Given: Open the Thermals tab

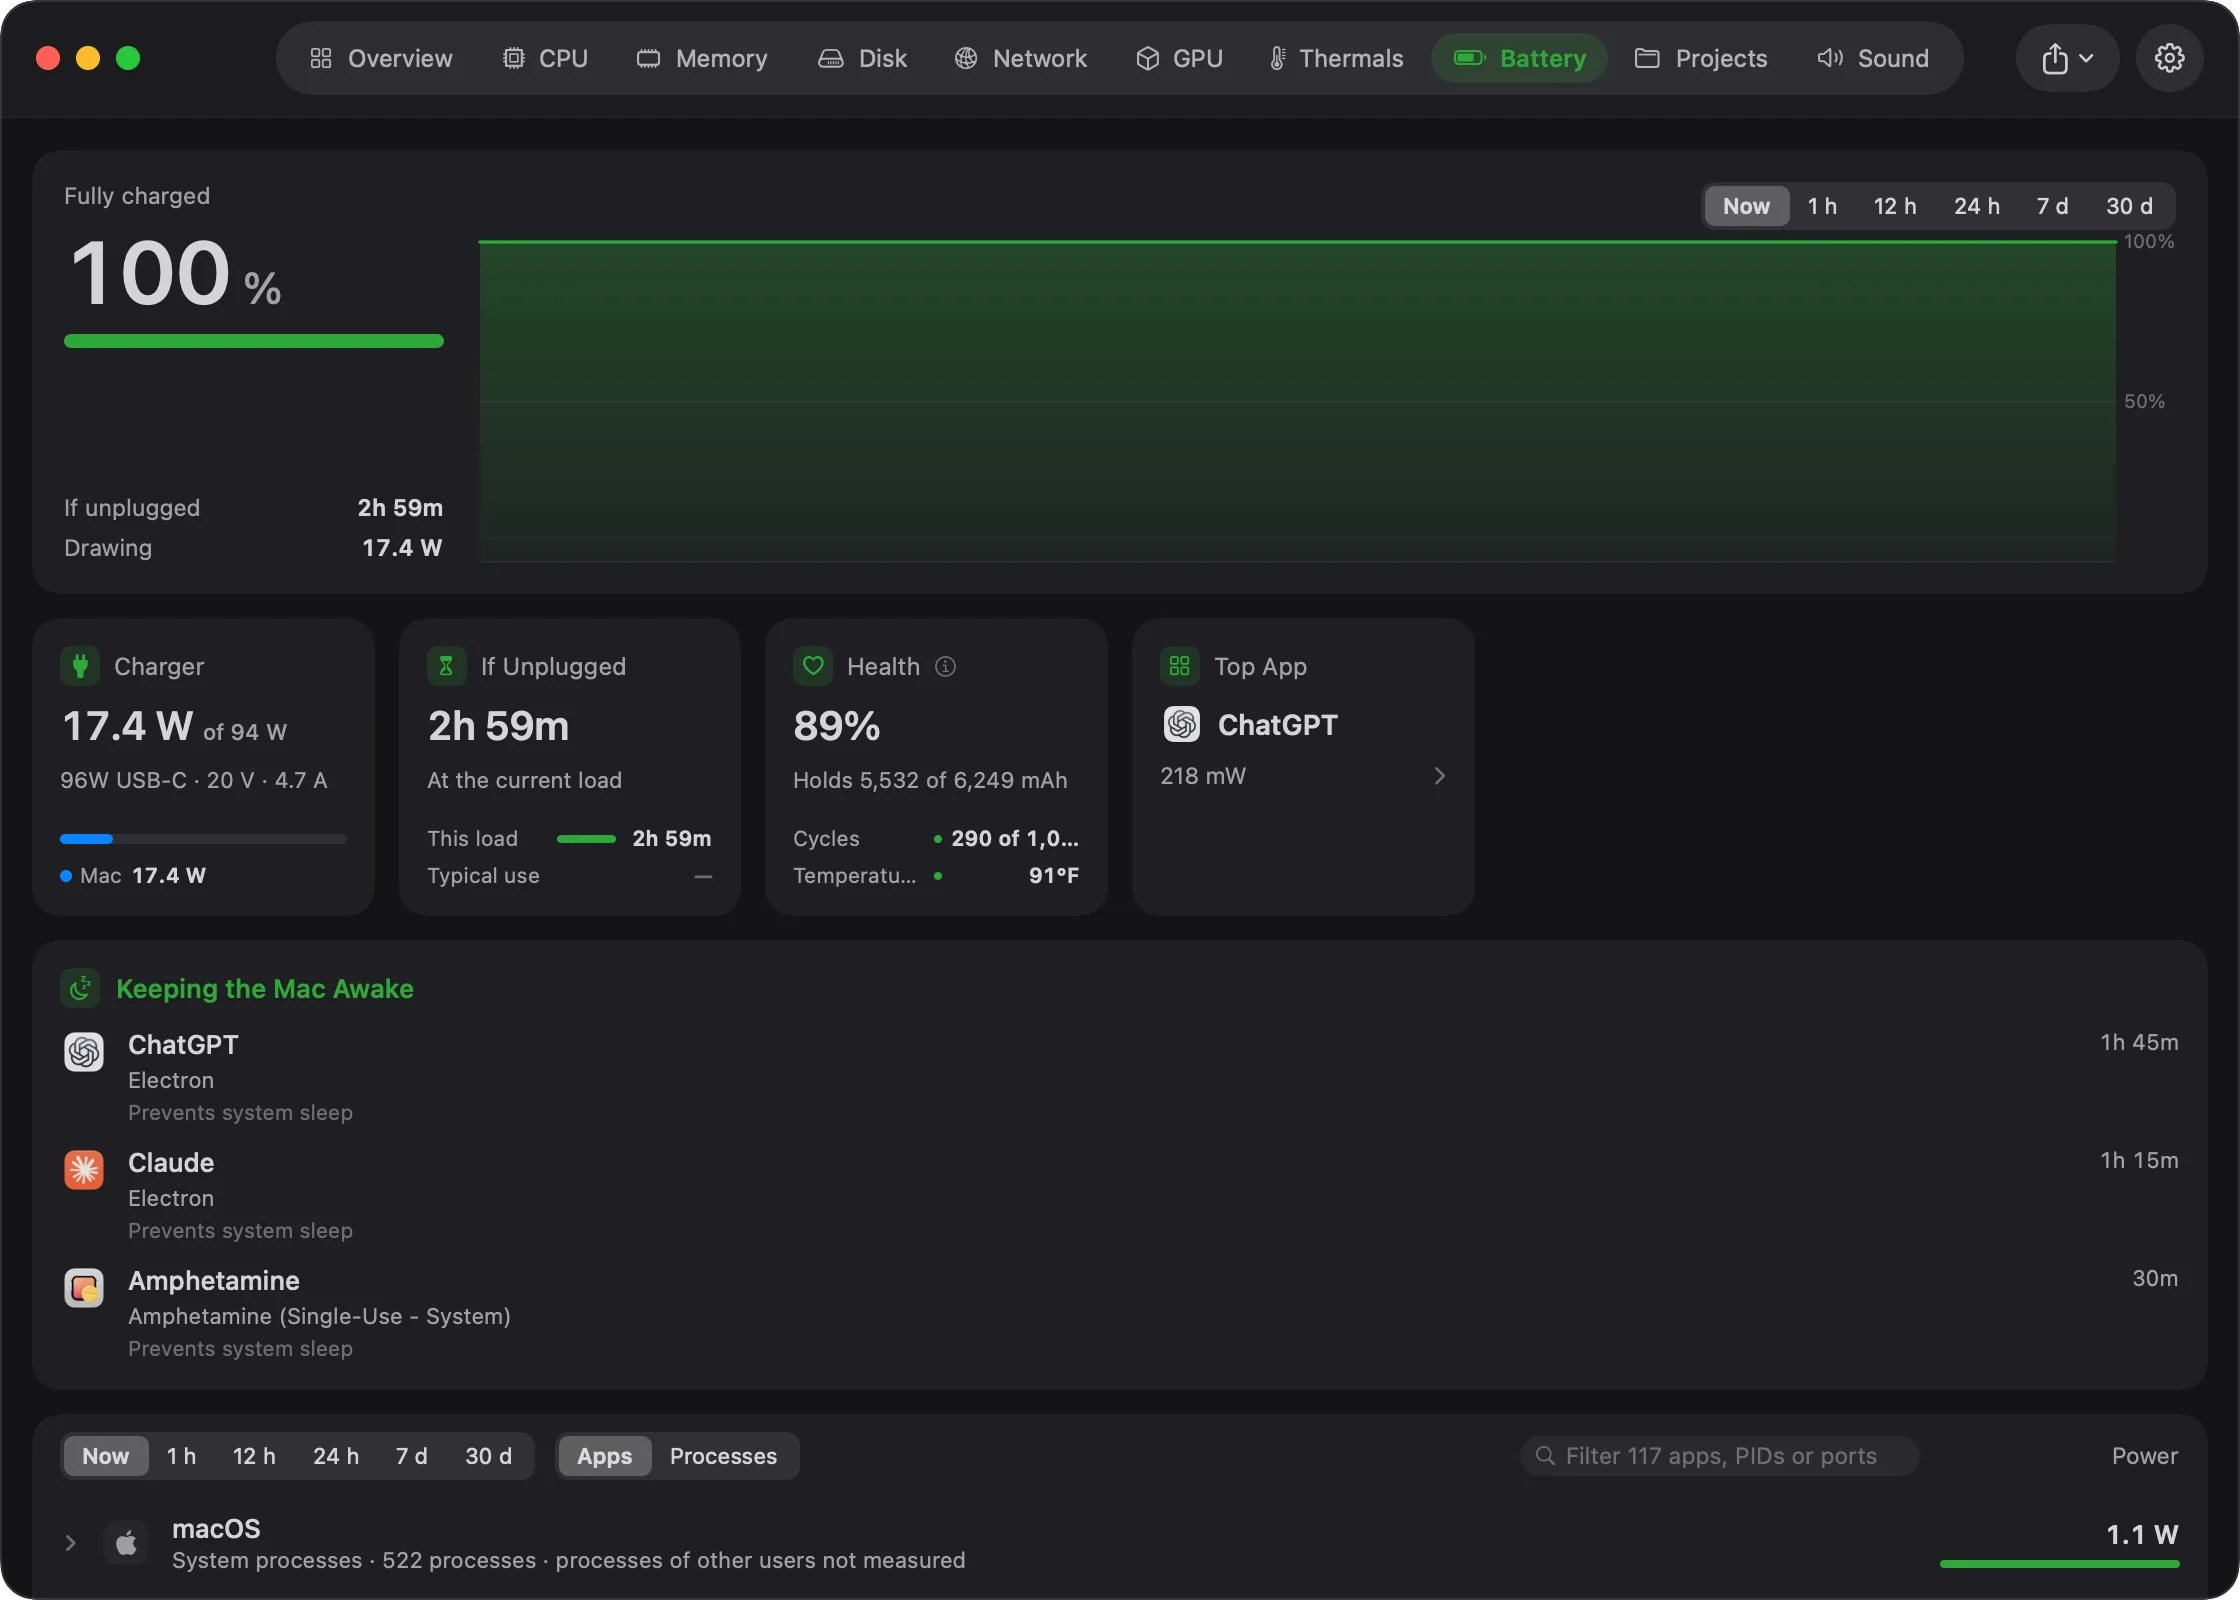Looking at the screenshot, I should 1336,58.
